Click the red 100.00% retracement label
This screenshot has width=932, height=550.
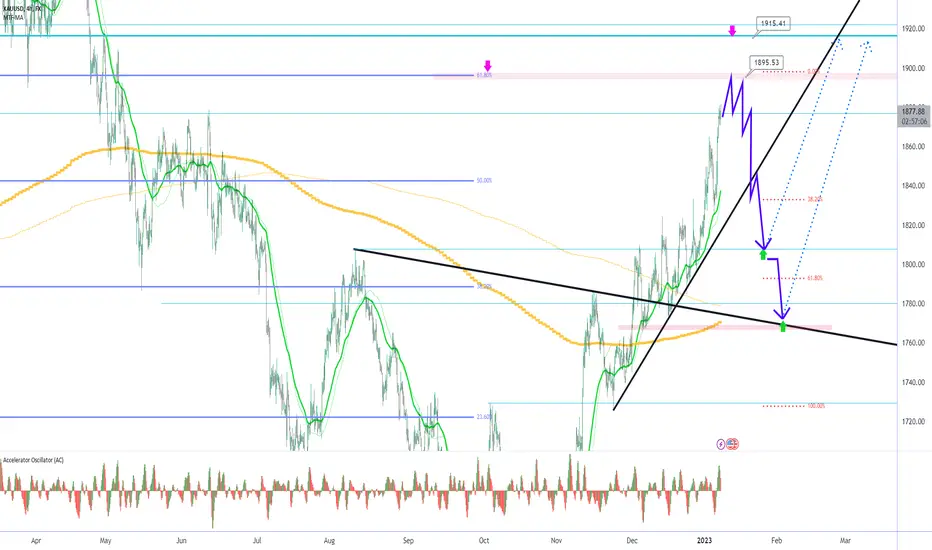click(816, 406)
